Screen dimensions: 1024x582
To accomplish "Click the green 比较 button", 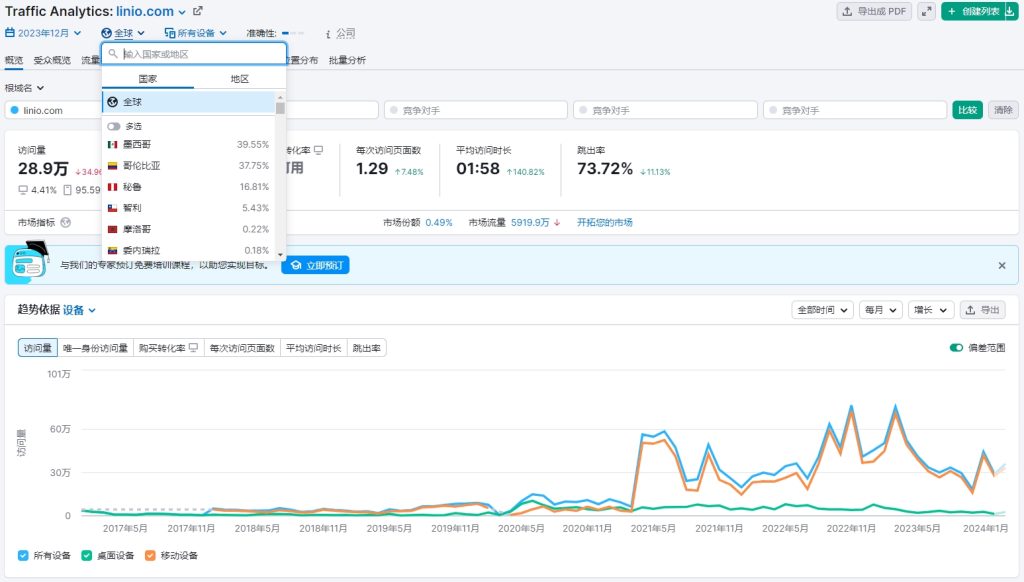I will [x=967, y=110].
